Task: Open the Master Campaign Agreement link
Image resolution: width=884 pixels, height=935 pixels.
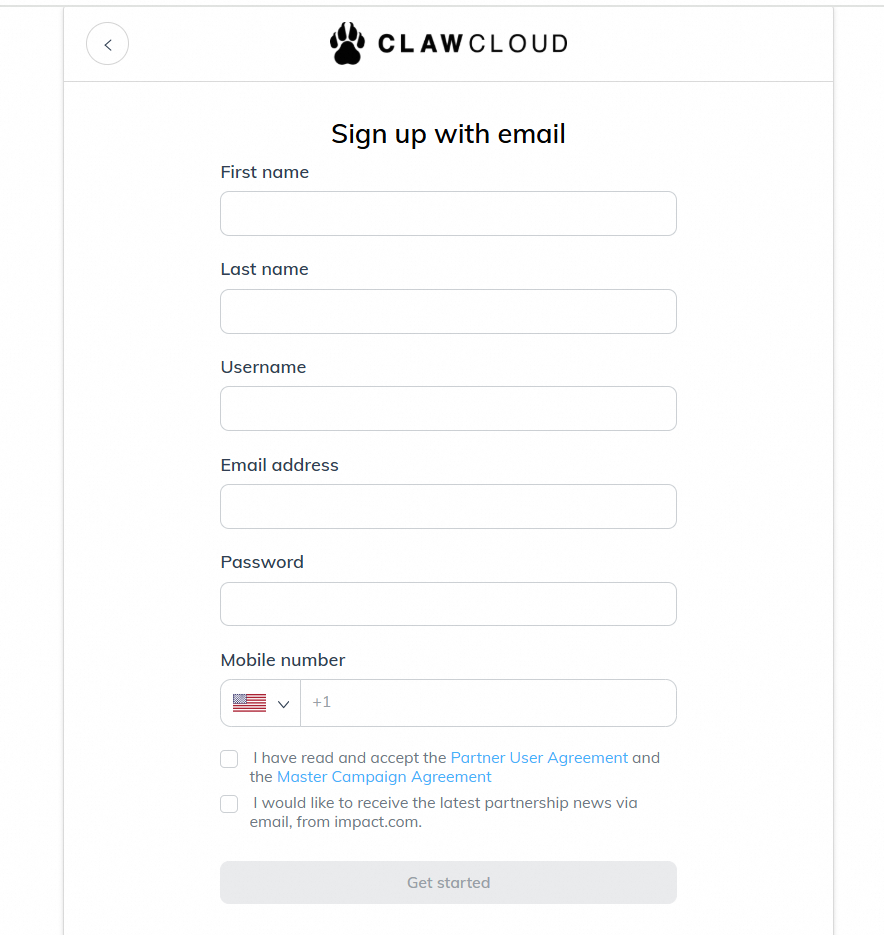Action: click(384, 777)
